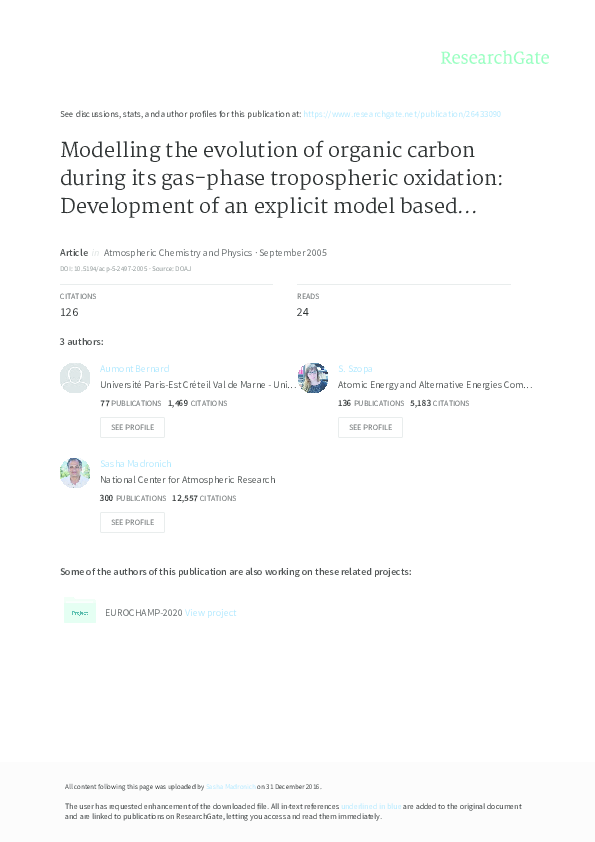Click SEE PROFILE for Aumont Bernard
The image size is (595, 842).
132,427
